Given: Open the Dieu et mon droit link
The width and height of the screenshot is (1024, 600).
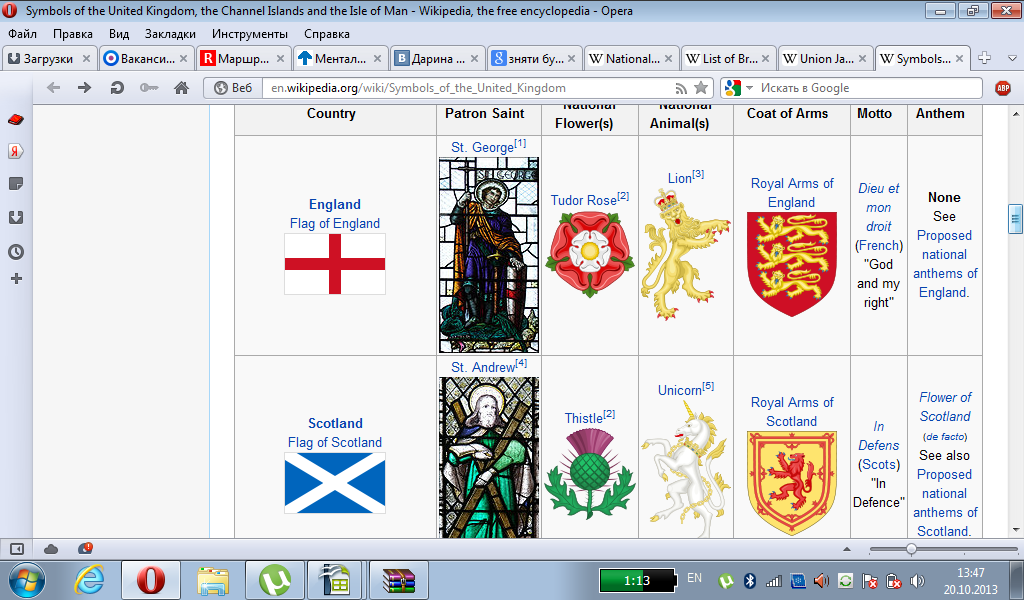Looking at the screenshot, I should (878, 207).
